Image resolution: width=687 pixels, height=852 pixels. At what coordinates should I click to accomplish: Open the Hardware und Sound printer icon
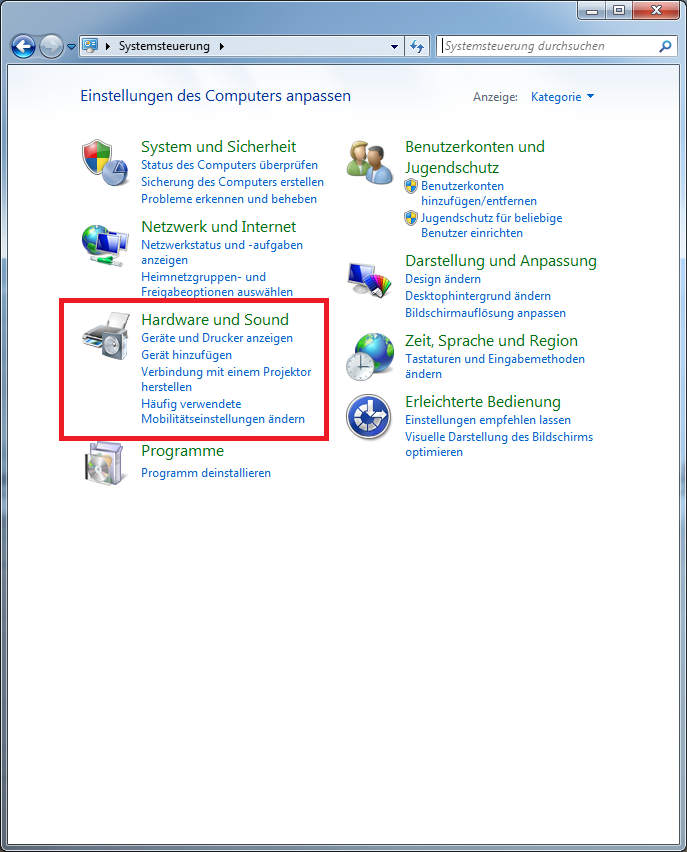[106, 335]
